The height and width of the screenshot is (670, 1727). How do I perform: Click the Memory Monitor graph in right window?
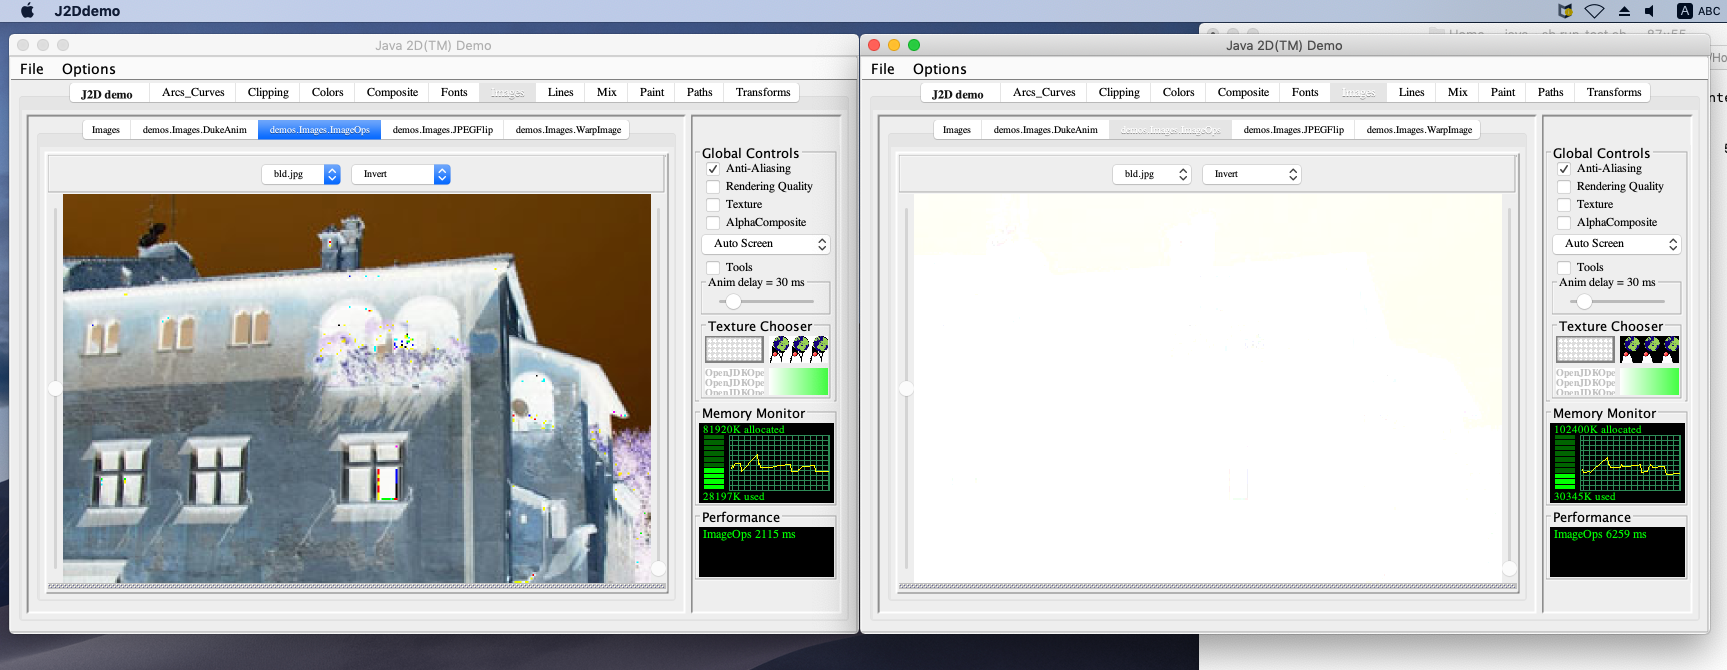pyautogui.click(x=1629, y=463)
